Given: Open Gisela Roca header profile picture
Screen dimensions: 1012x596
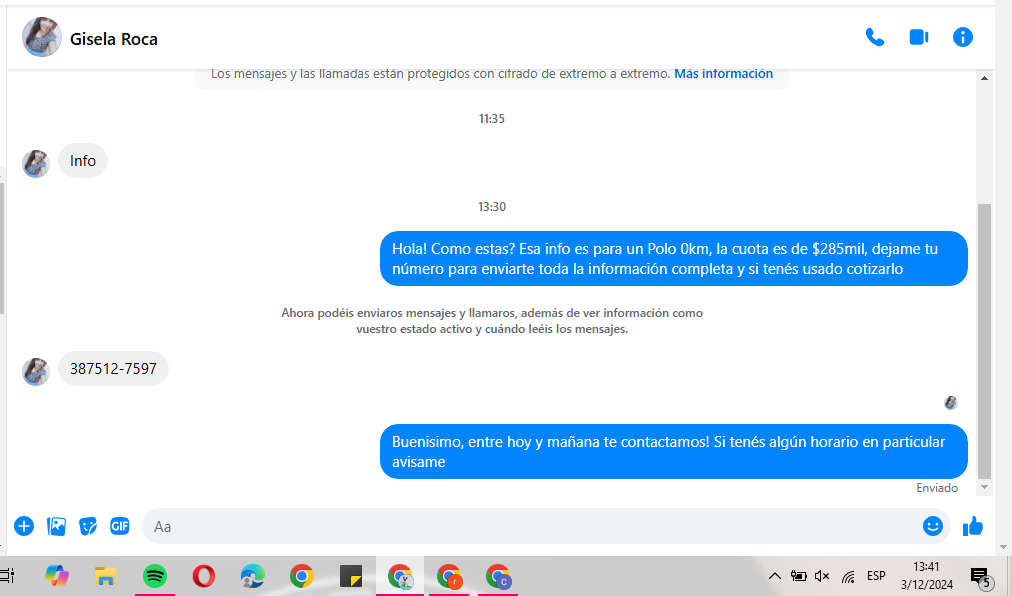Looking at the screenshot, I should pos(42,37).
